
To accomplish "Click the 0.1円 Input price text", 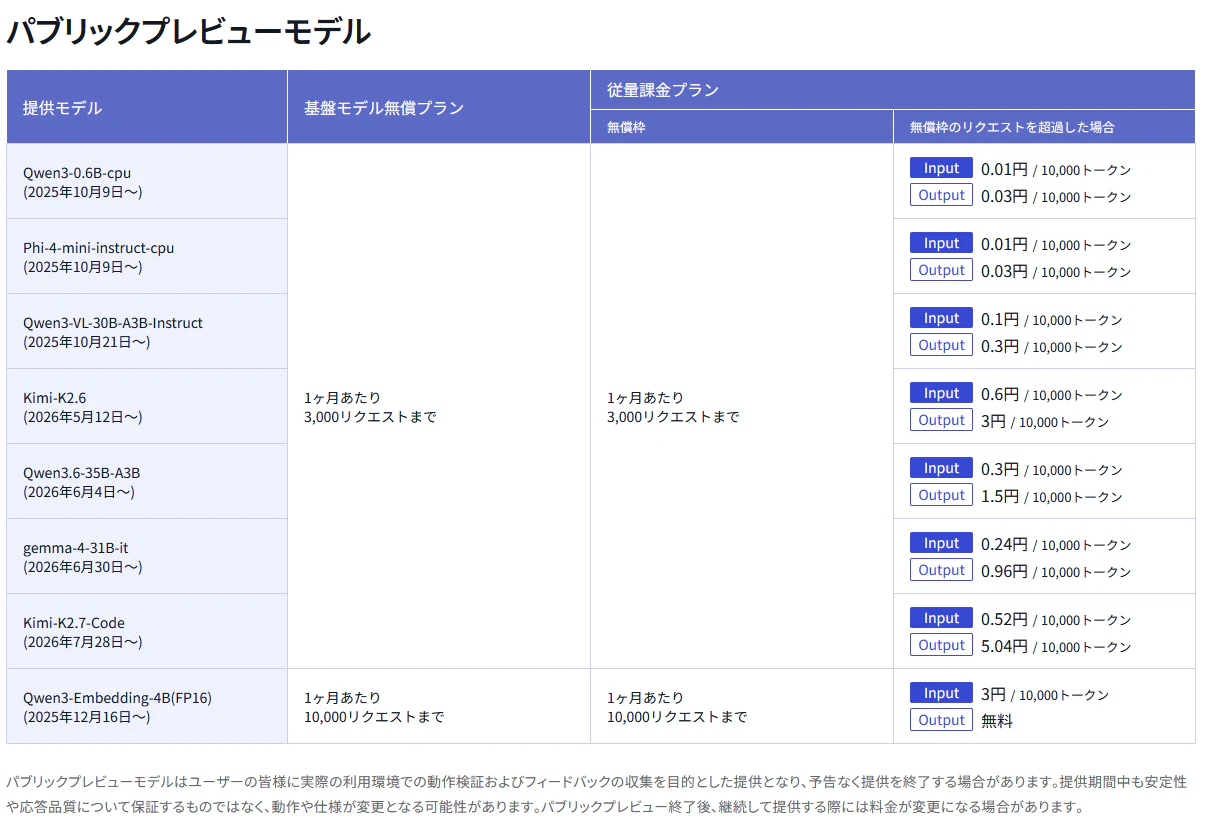I will (1000, 320).
